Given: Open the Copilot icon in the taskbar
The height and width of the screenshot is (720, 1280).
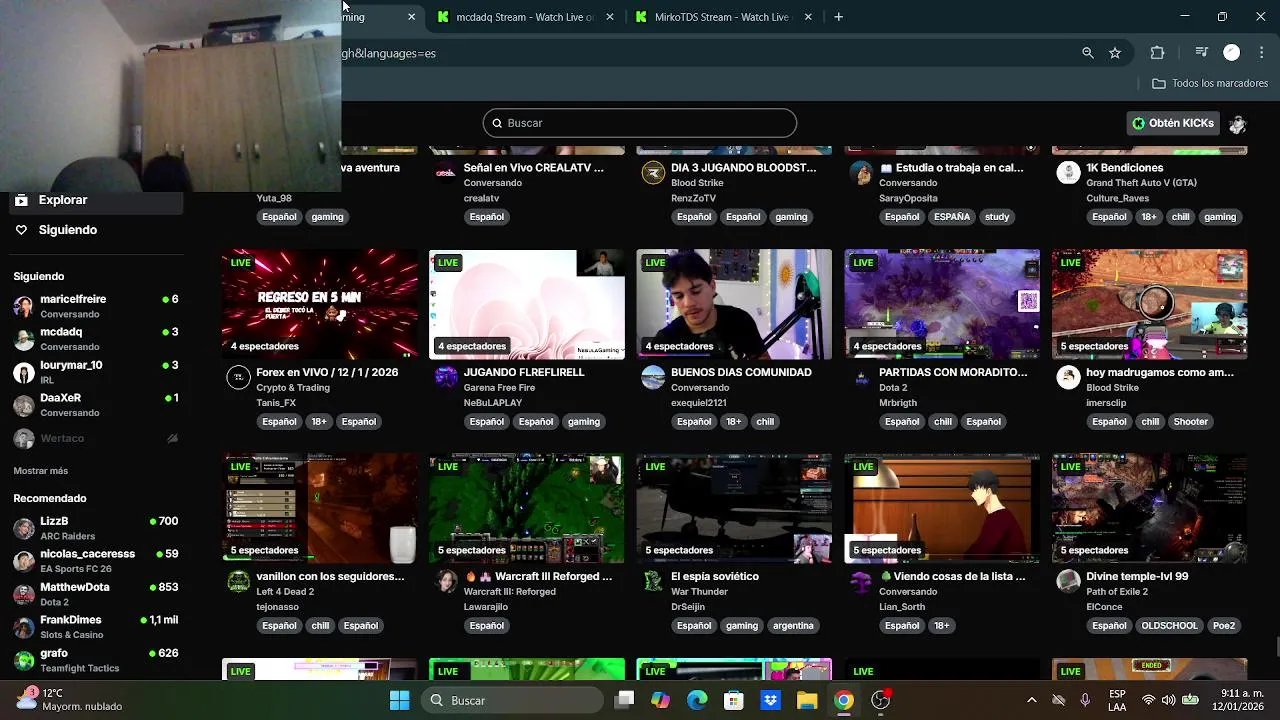Looking at the screenshot, I should click(x=660, y=701).
